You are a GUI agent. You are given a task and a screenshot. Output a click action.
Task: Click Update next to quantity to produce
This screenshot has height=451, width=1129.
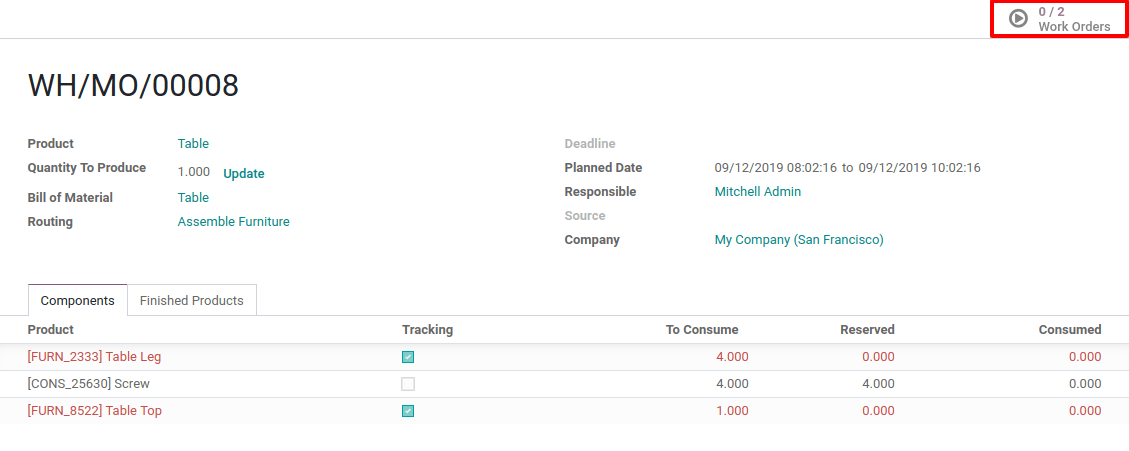point(243,173)
